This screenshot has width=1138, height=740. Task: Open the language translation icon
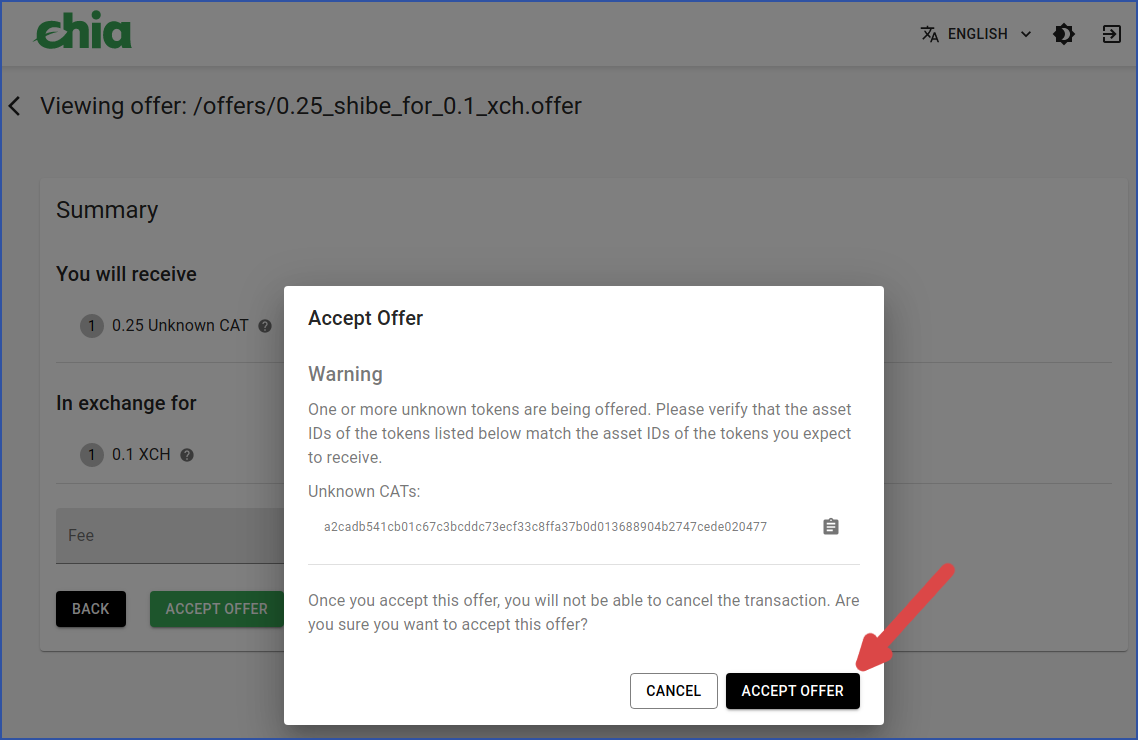pyautogui.click(x=930, y=34)
